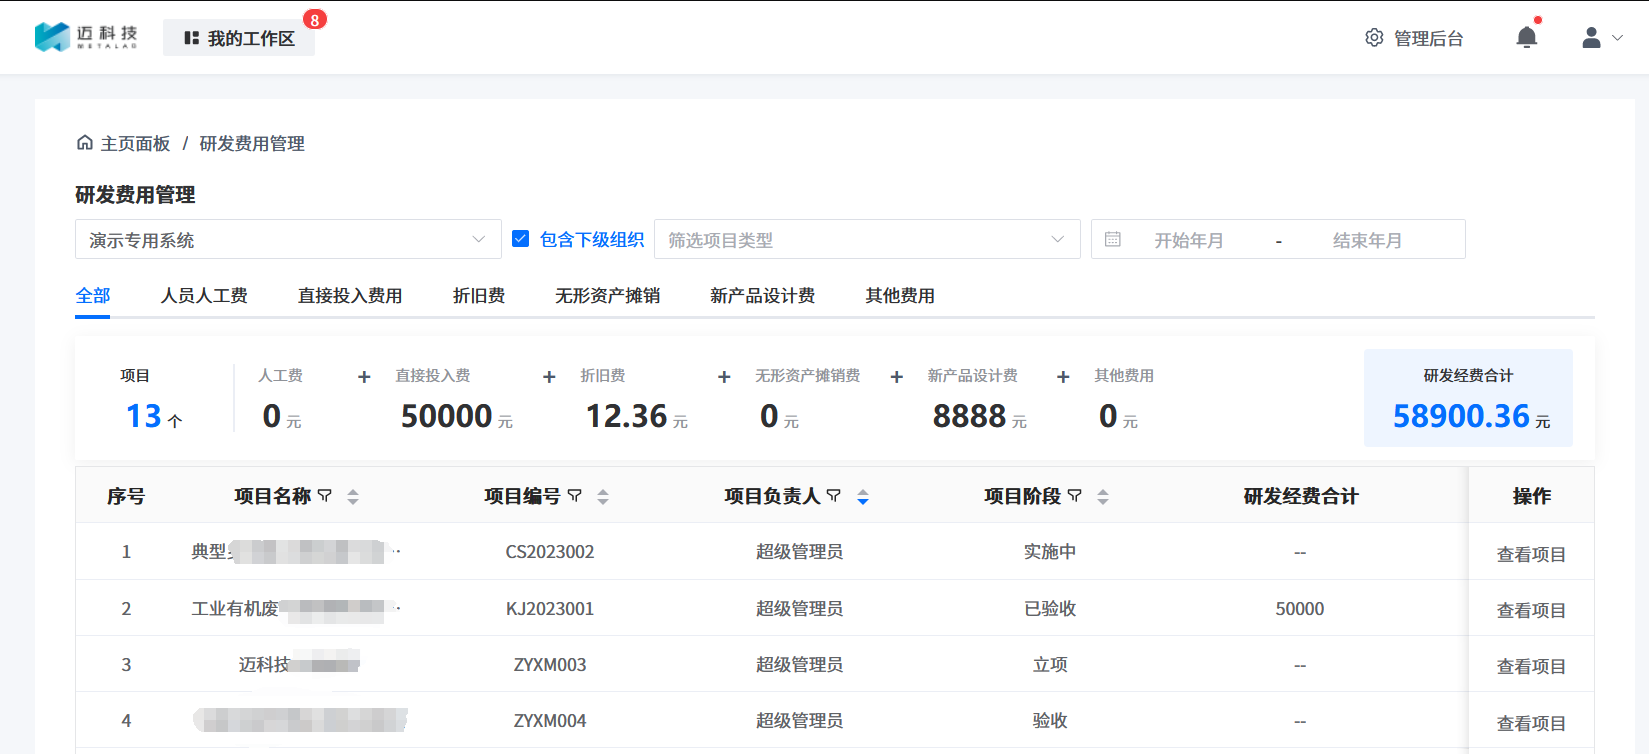
Task: Open the user profile avatar menu
Action: point(1592,38)
